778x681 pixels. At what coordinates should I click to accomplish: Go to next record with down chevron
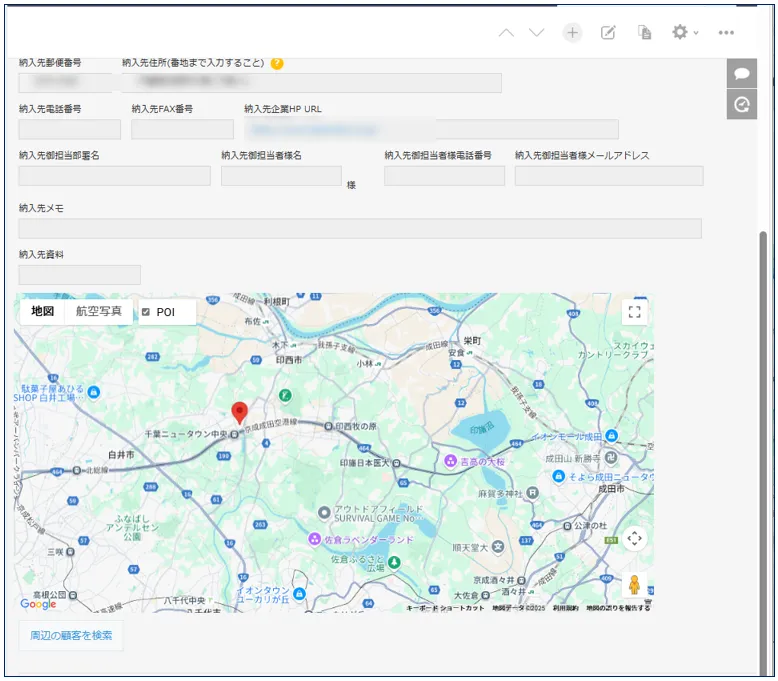click(x=536, y=33)
